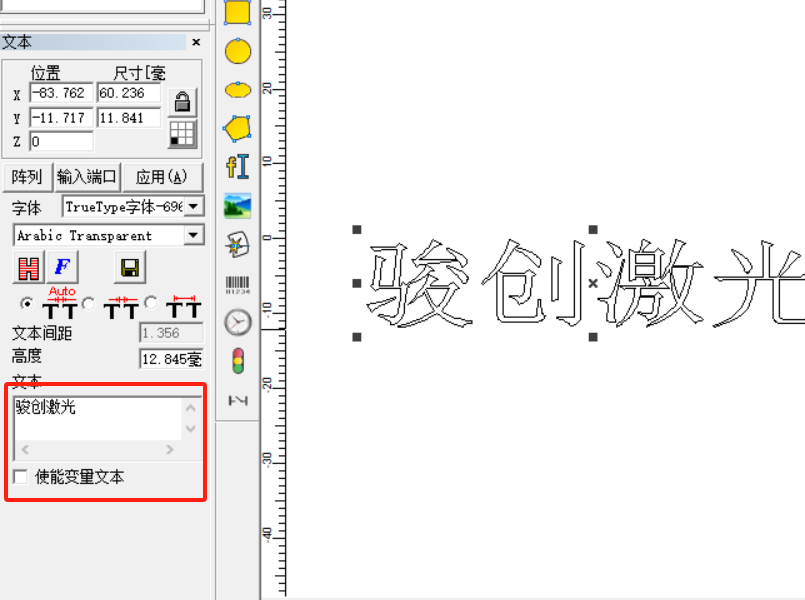Click the text box scroll up arrow
Image resolution: width=805 pixels, height=600 pixels.
coord(190,408)
